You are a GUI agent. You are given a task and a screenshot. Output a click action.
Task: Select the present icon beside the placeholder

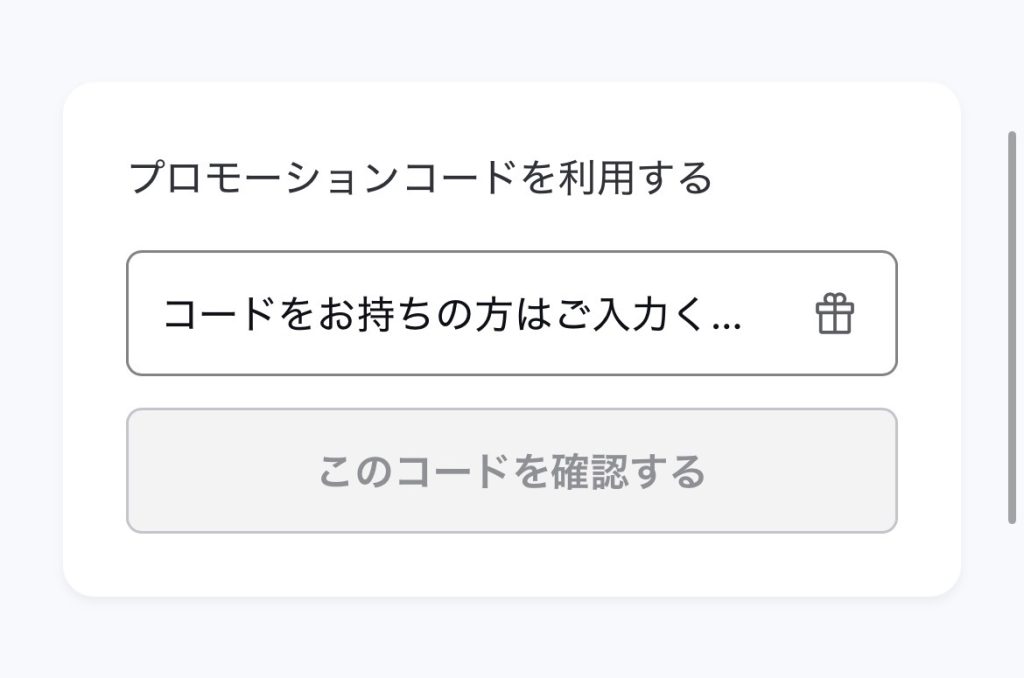(x=834, y=314)
